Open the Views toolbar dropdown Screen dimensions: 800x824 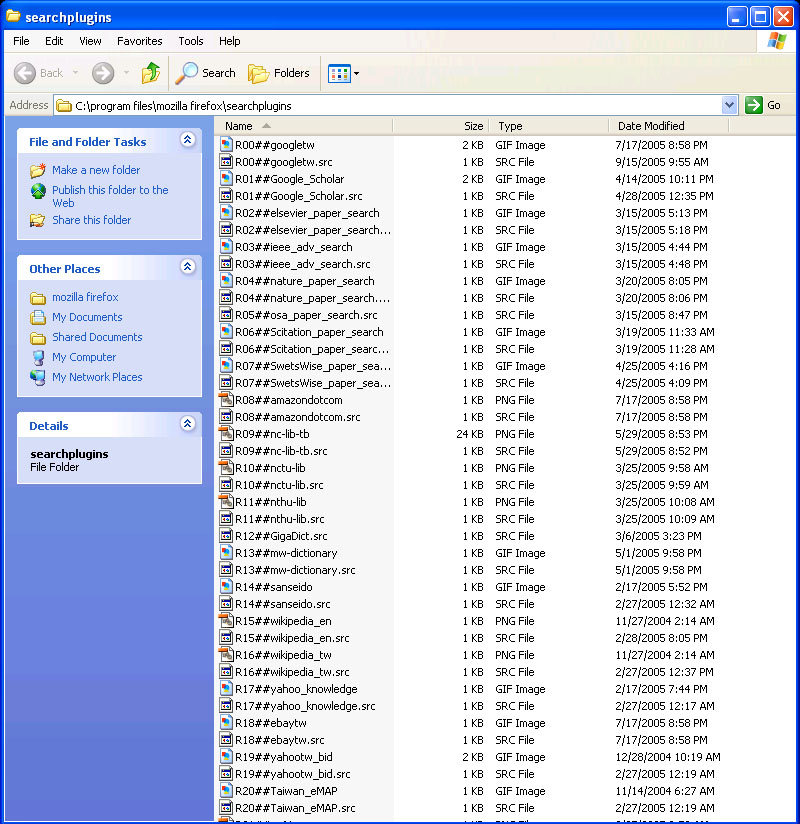[x=344, y=73]
